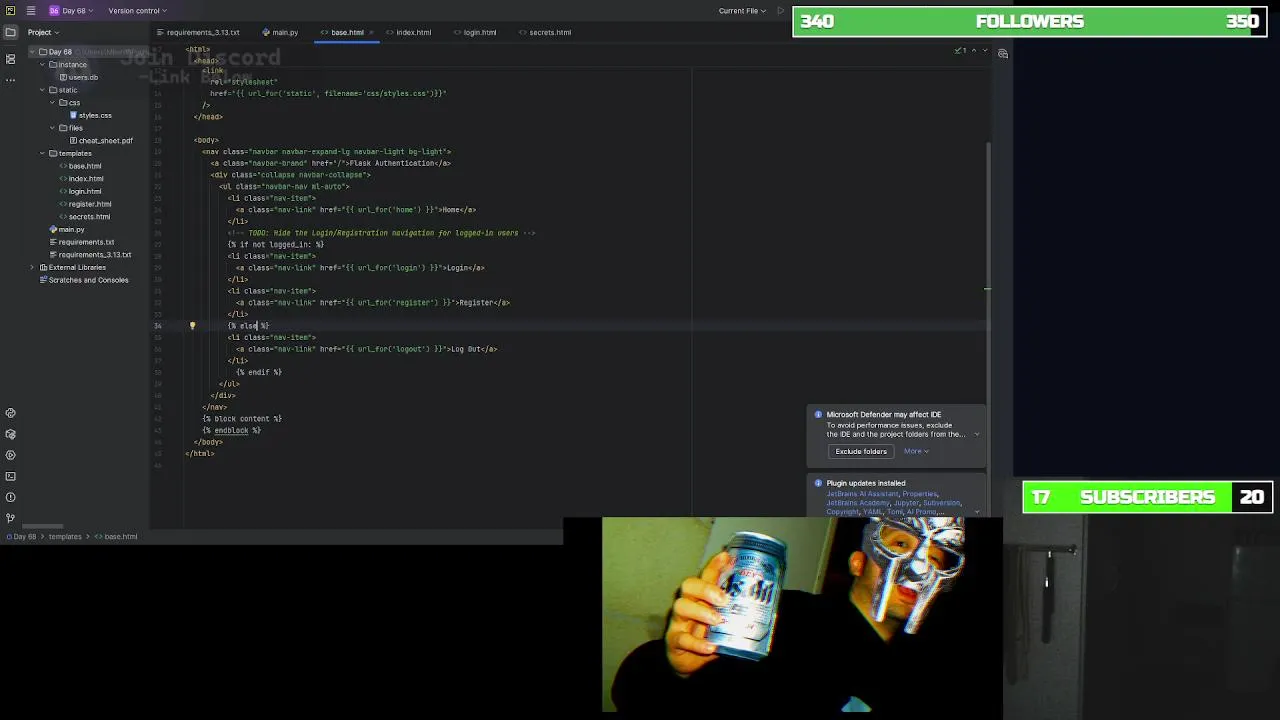Collapse the css folder

coord(51,102)
